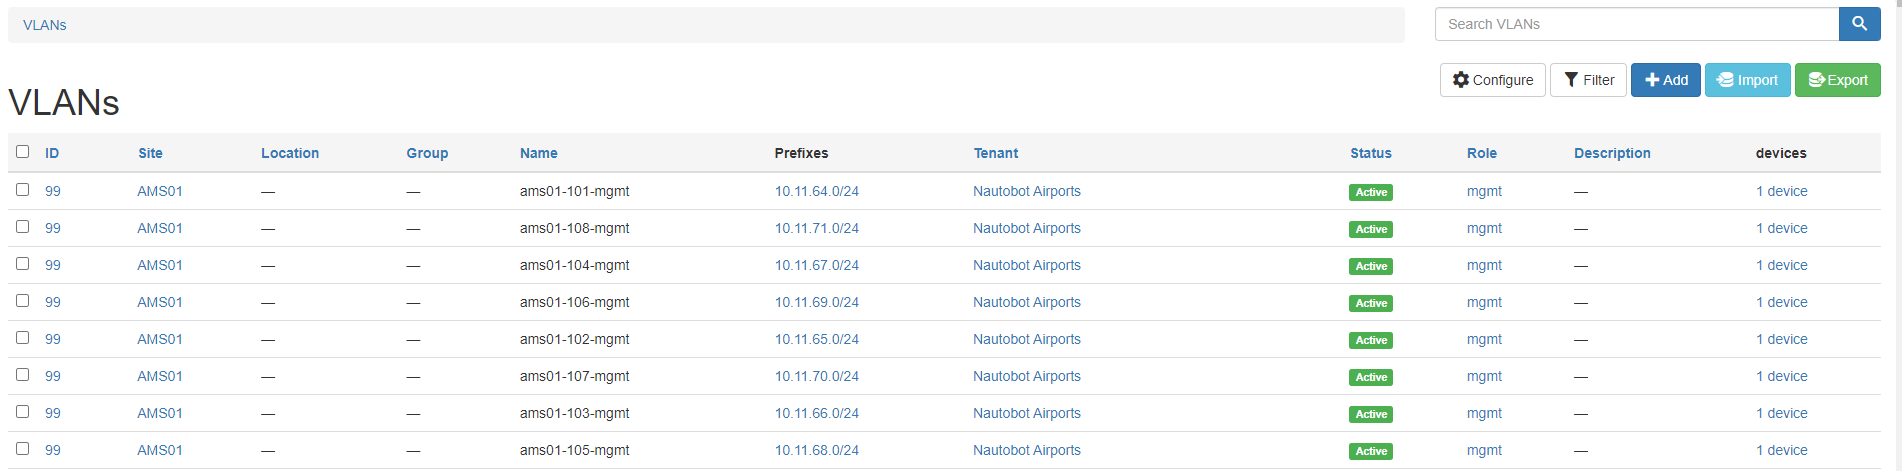
Task: Open the Configure table settings
Action: [1492, 80]
